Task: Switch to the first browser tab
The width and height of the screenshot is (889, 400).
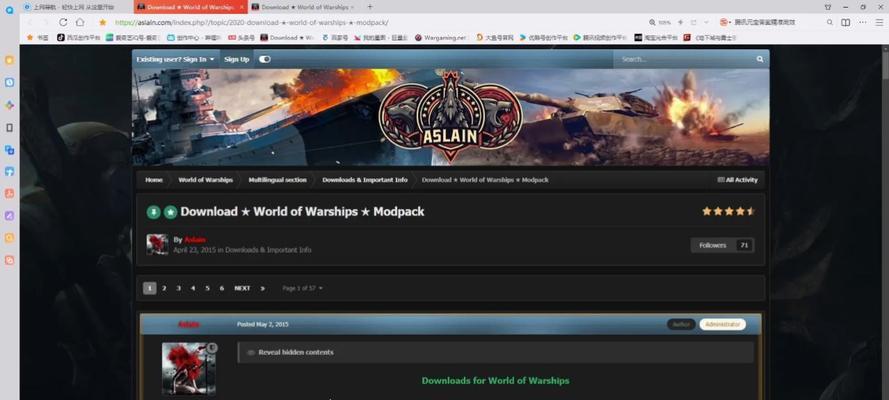Action: [76, 7]
